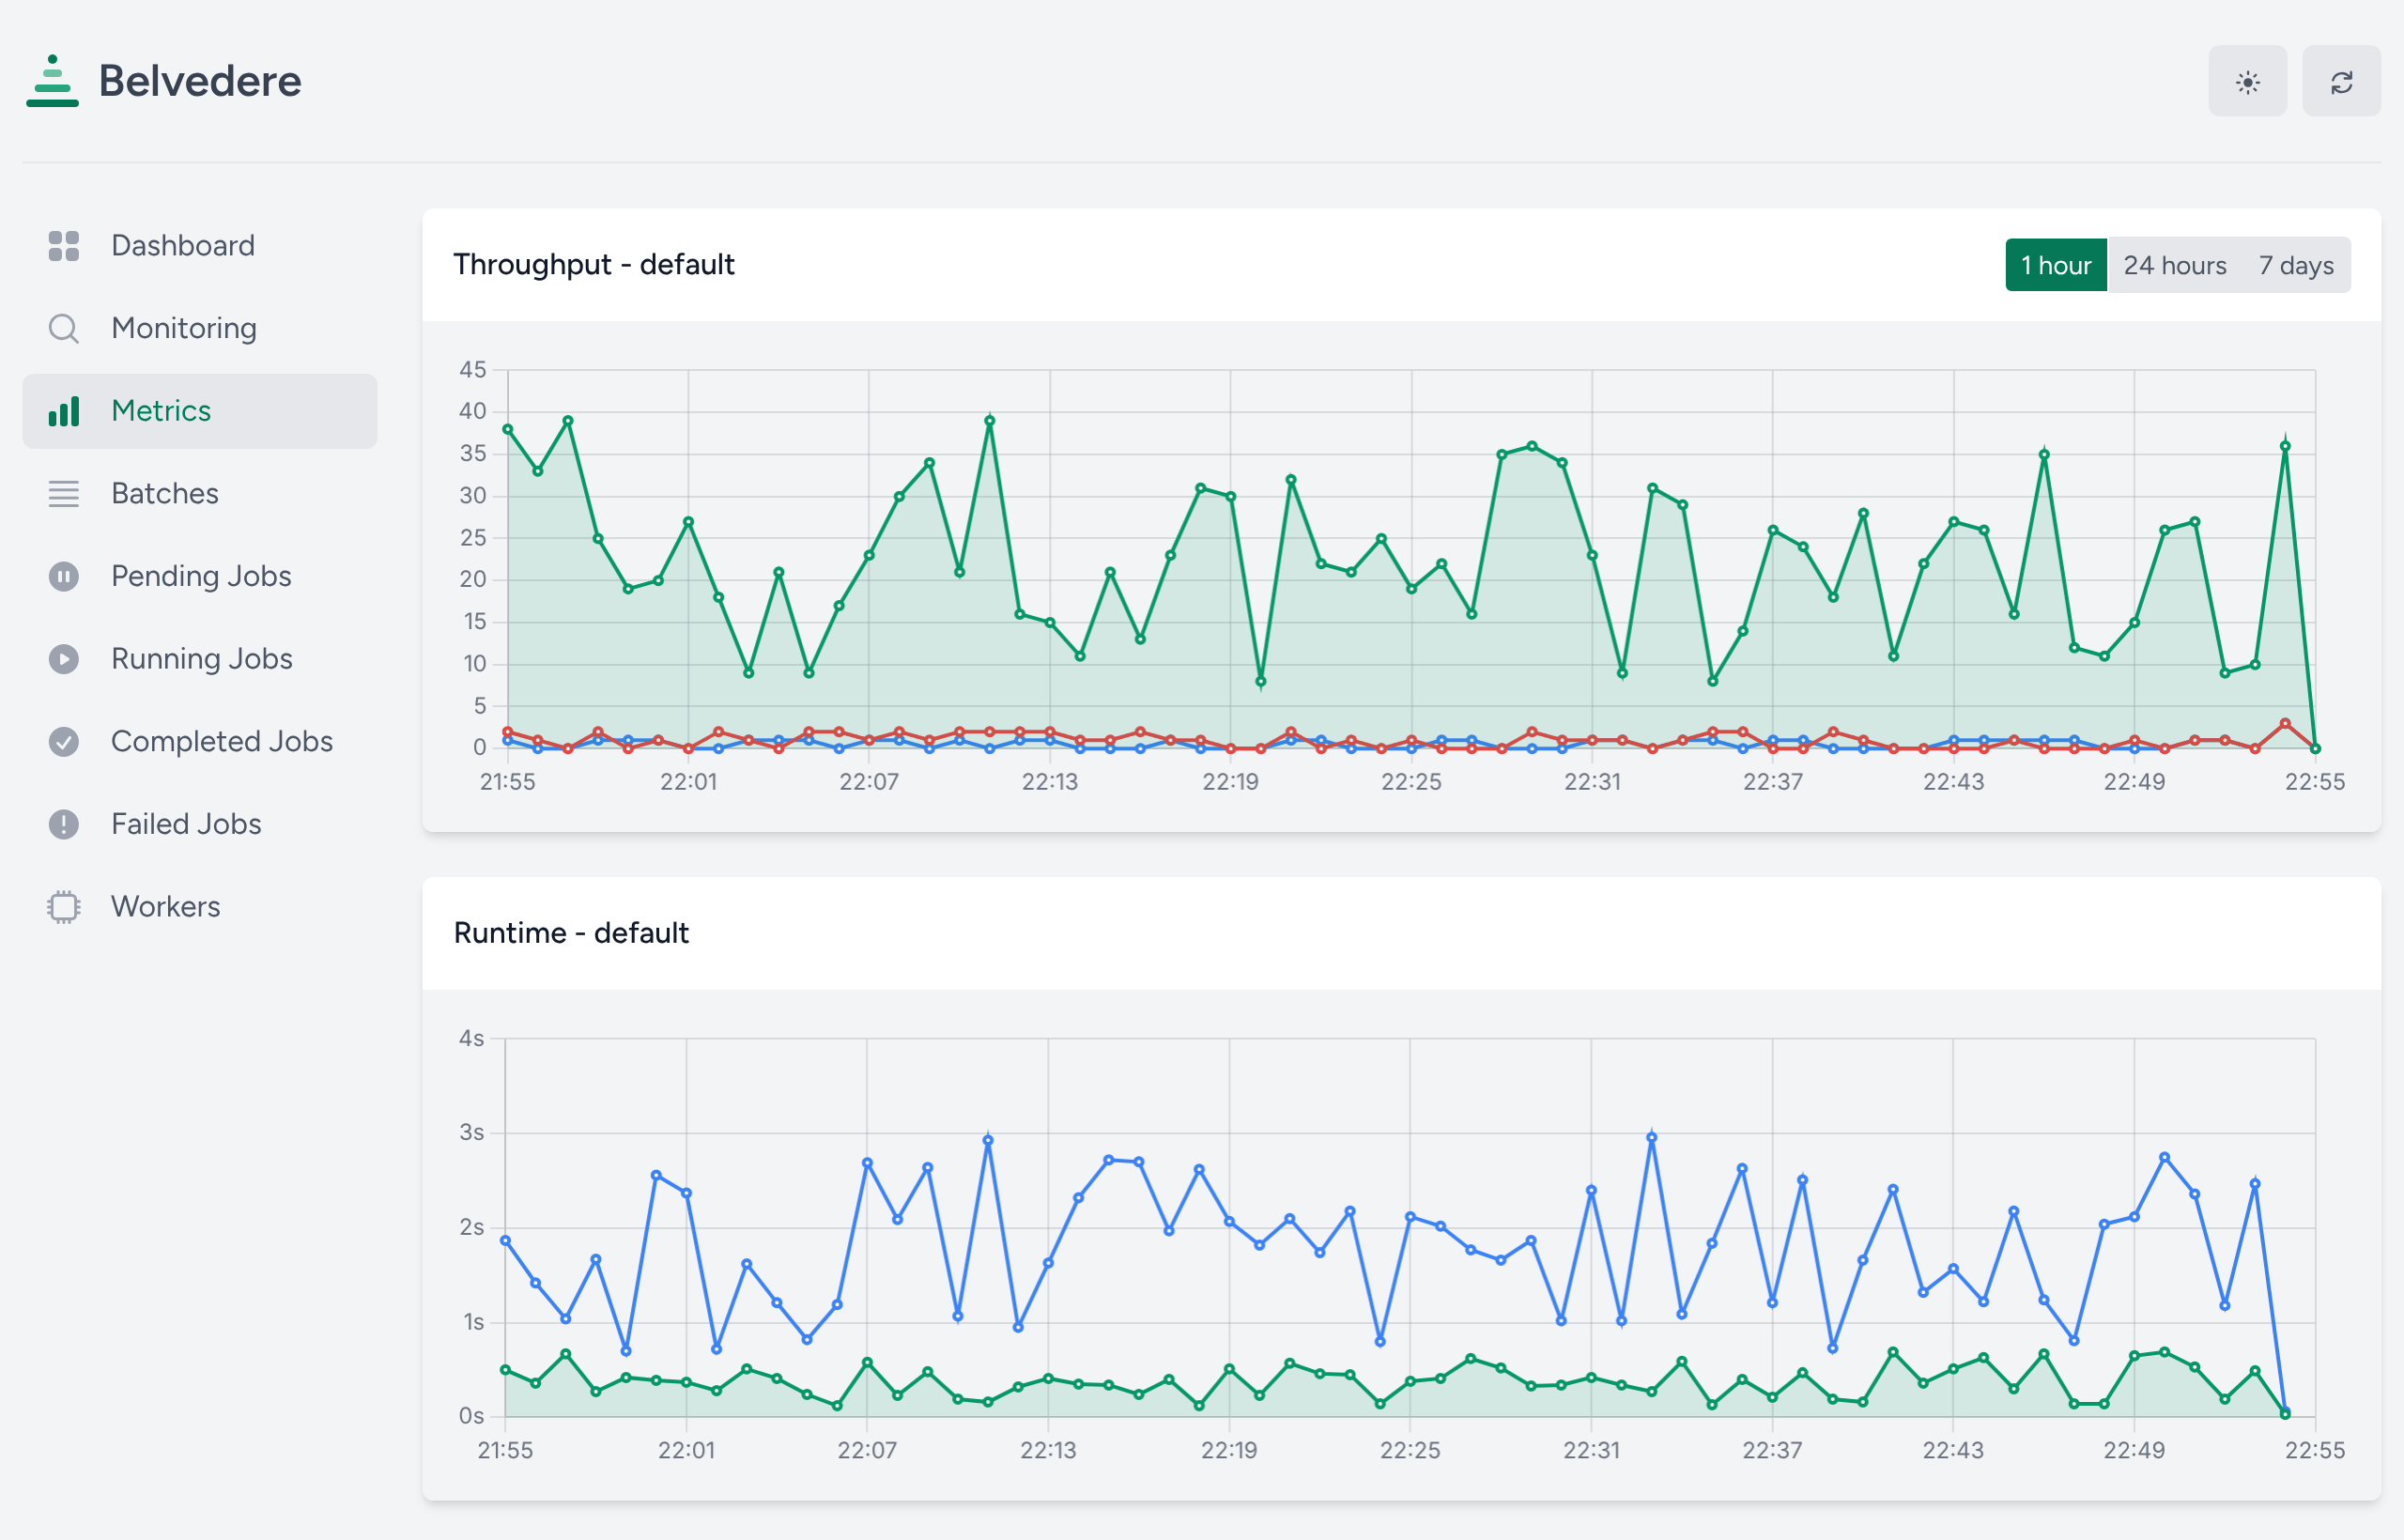View Running Jobs list
The width and height of the screenshot is (2404, 1540).
pyautogui.click(x=200, y=659)
